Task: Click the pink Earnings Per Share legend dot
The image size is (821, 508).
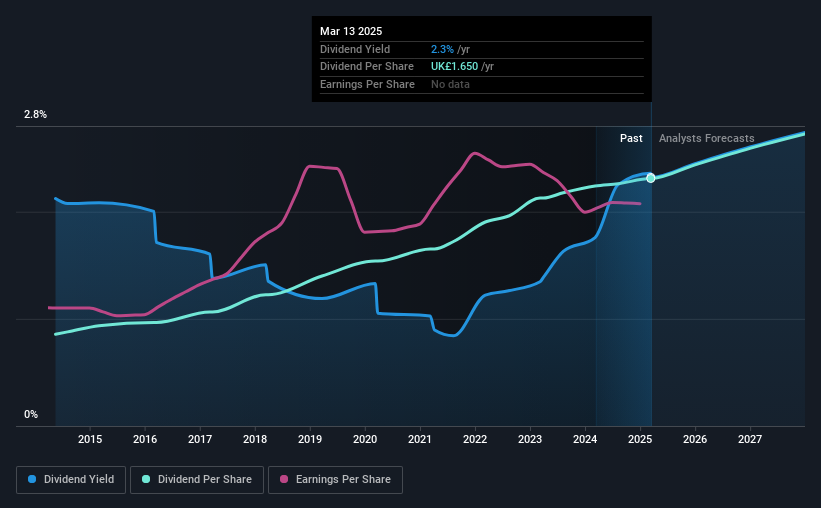Action: tap(284, 479)
